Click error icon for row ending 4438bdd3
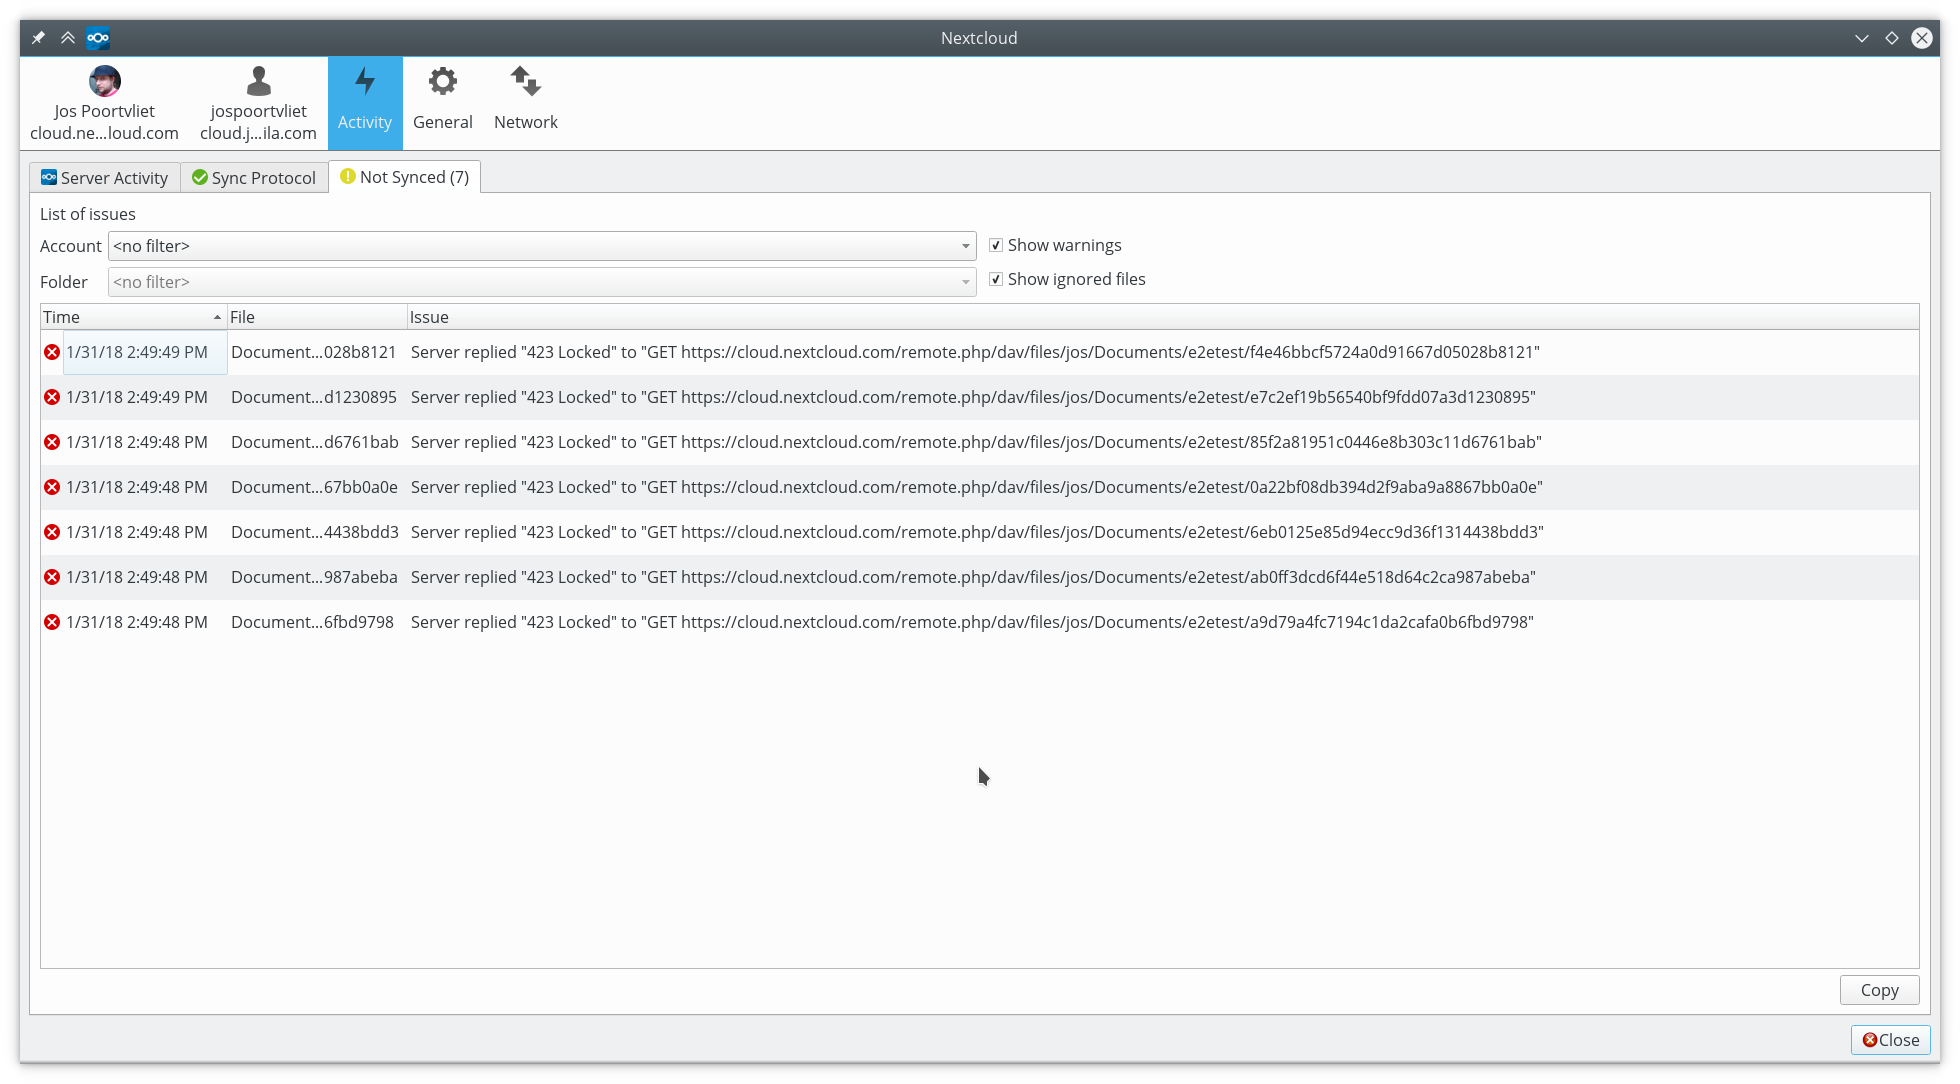This screenshot has height=1084, width=1960. point(52,532)
